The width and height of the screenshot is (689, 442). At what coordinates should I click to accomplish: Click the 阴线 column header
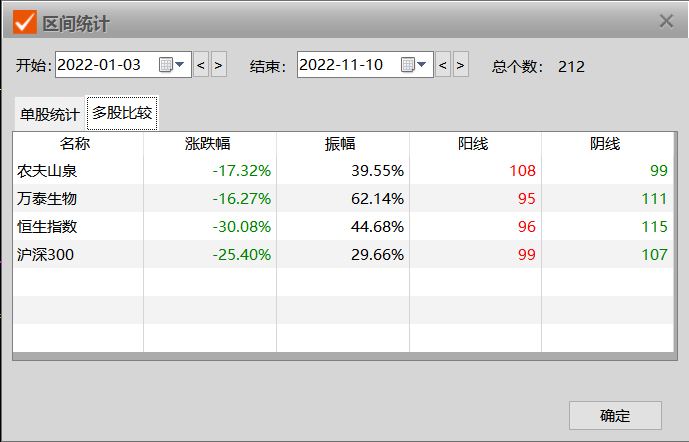(x=606, y=144)
